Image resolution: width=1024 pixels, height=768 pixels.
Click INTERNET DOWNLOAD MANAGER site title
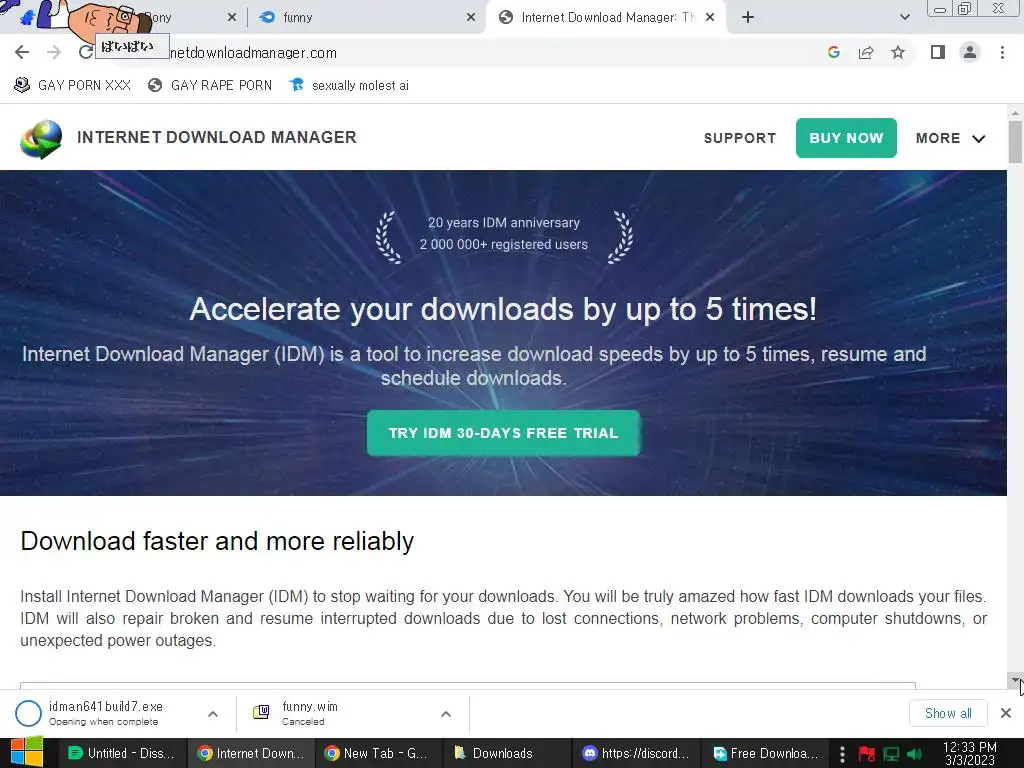pyautogui.click(x=217, y=137)
